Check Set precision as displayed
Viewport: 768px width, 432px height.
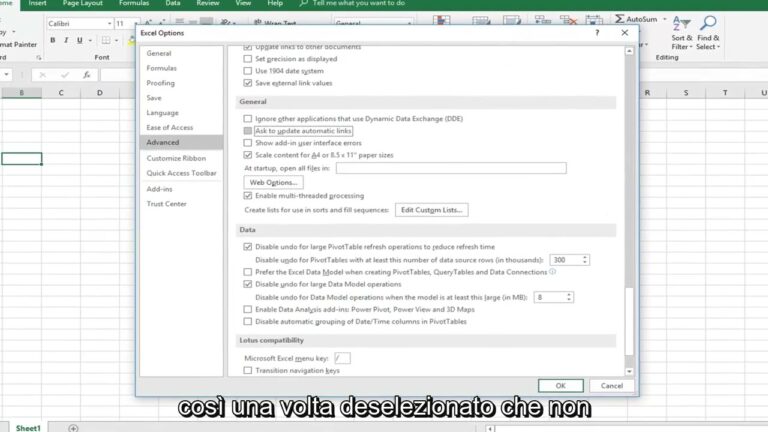[x=248, y=59]
